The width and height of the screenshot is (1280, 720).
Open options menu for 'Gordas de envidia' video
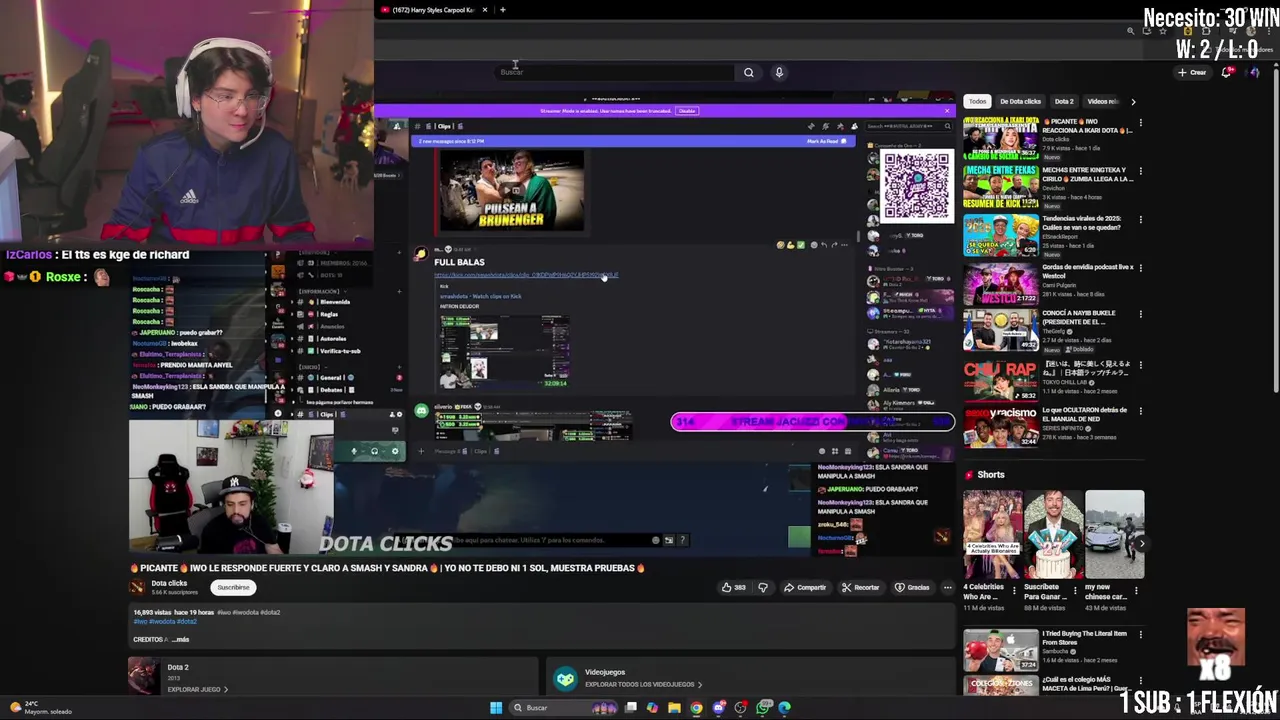pos(1140,269)
